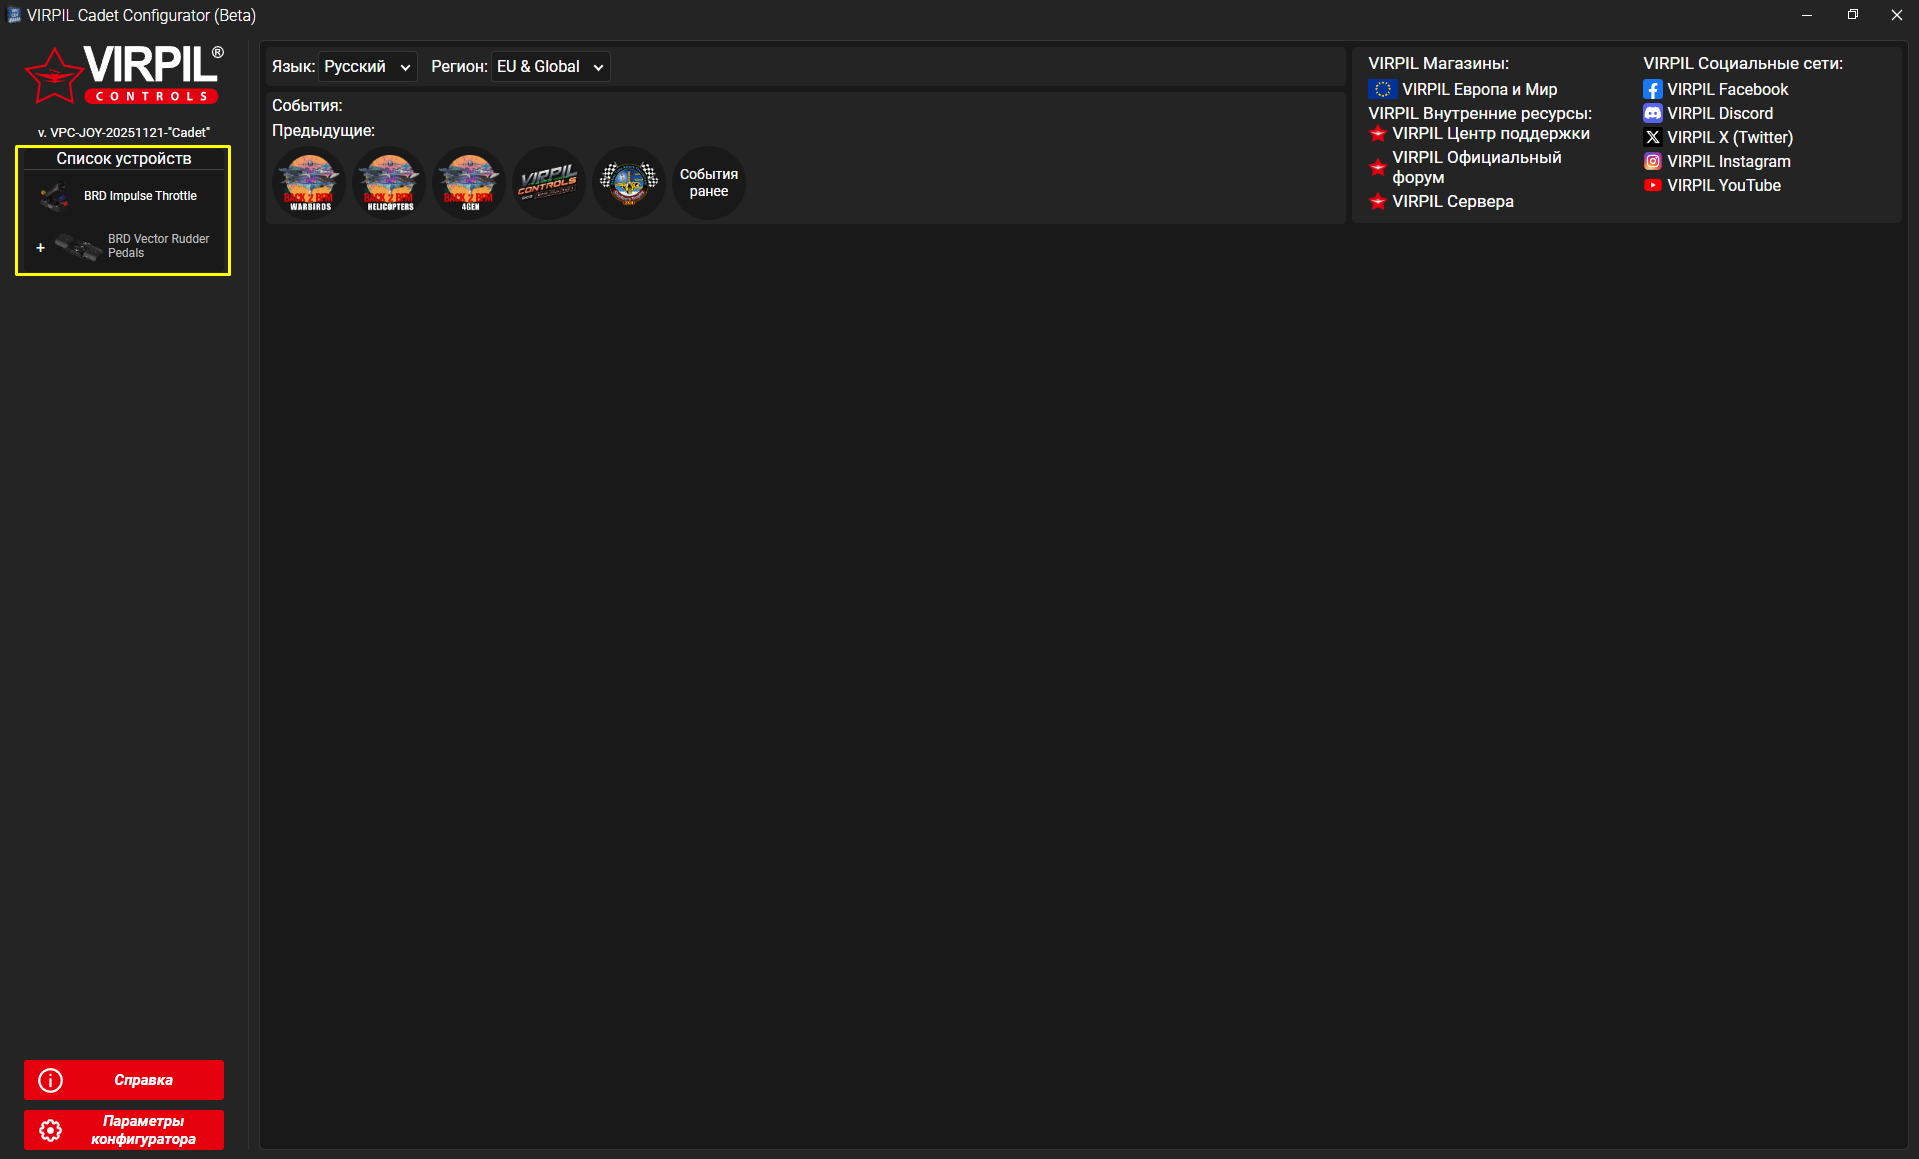This screenshot has height=1159, width=1919.
Task: Click the Facebook icon
Action: (1652, 90)
